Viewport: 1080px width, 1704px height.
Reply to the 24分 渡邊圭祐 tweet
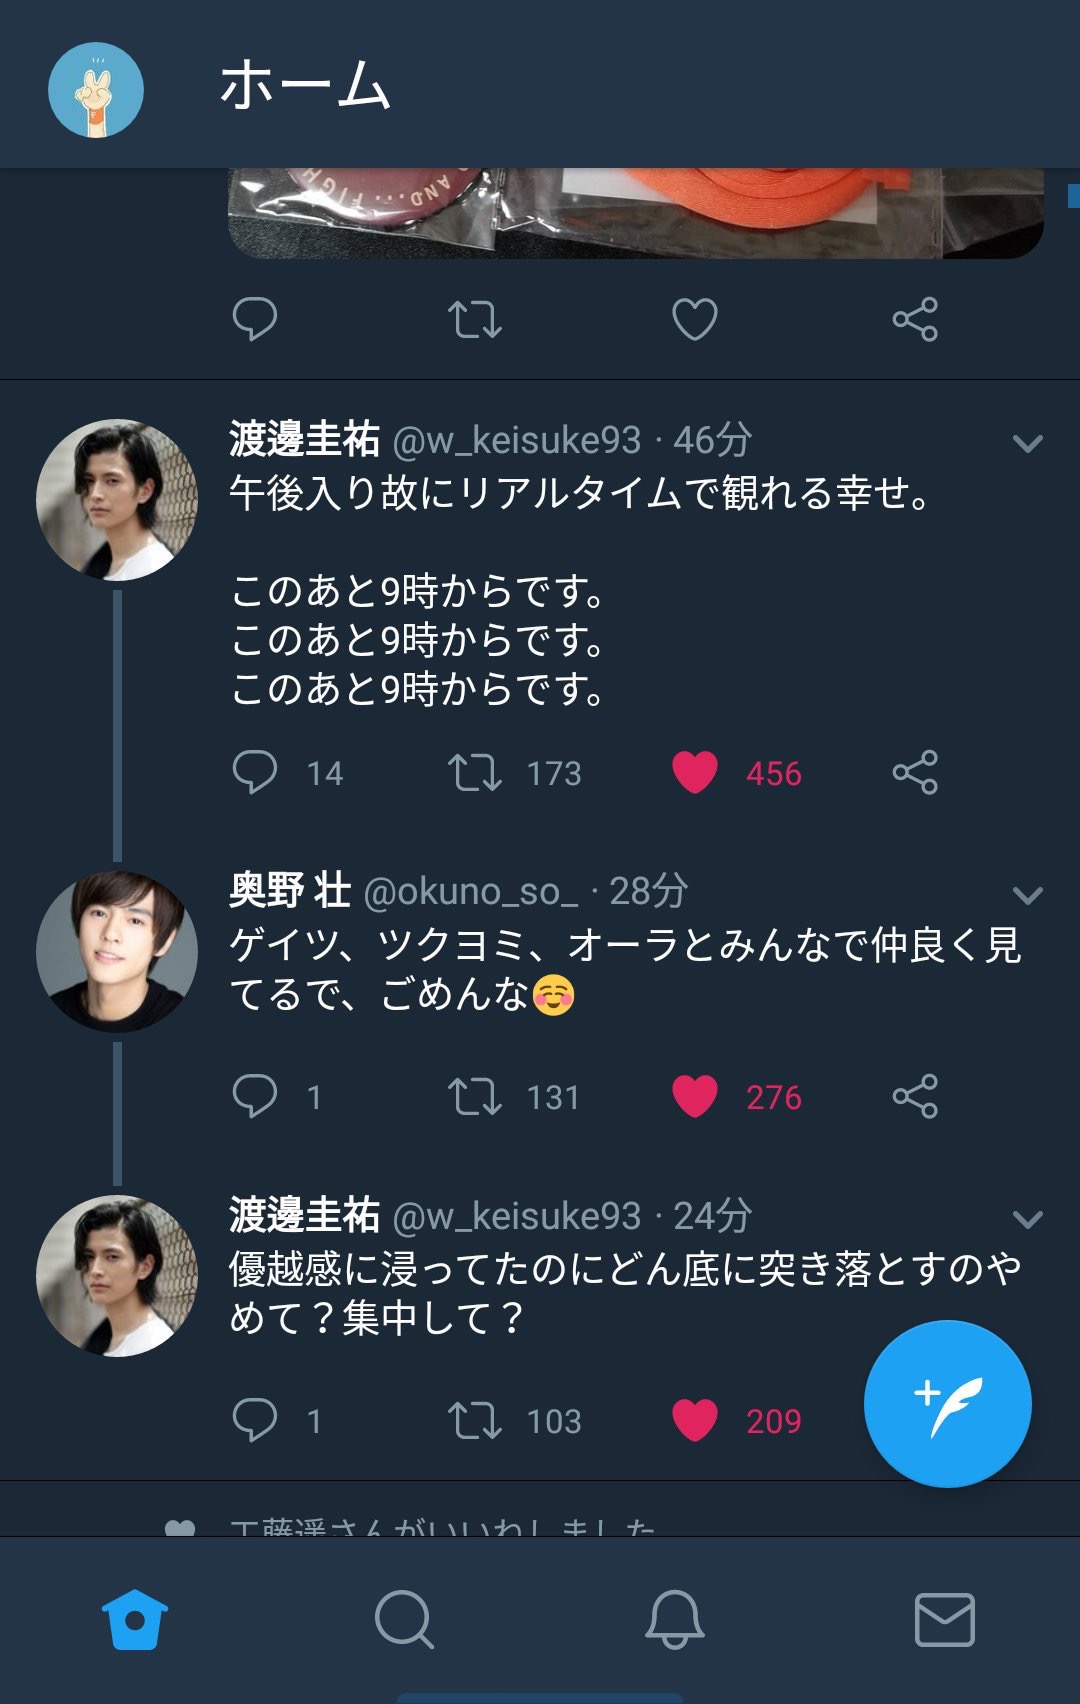tap(255, 1420)
